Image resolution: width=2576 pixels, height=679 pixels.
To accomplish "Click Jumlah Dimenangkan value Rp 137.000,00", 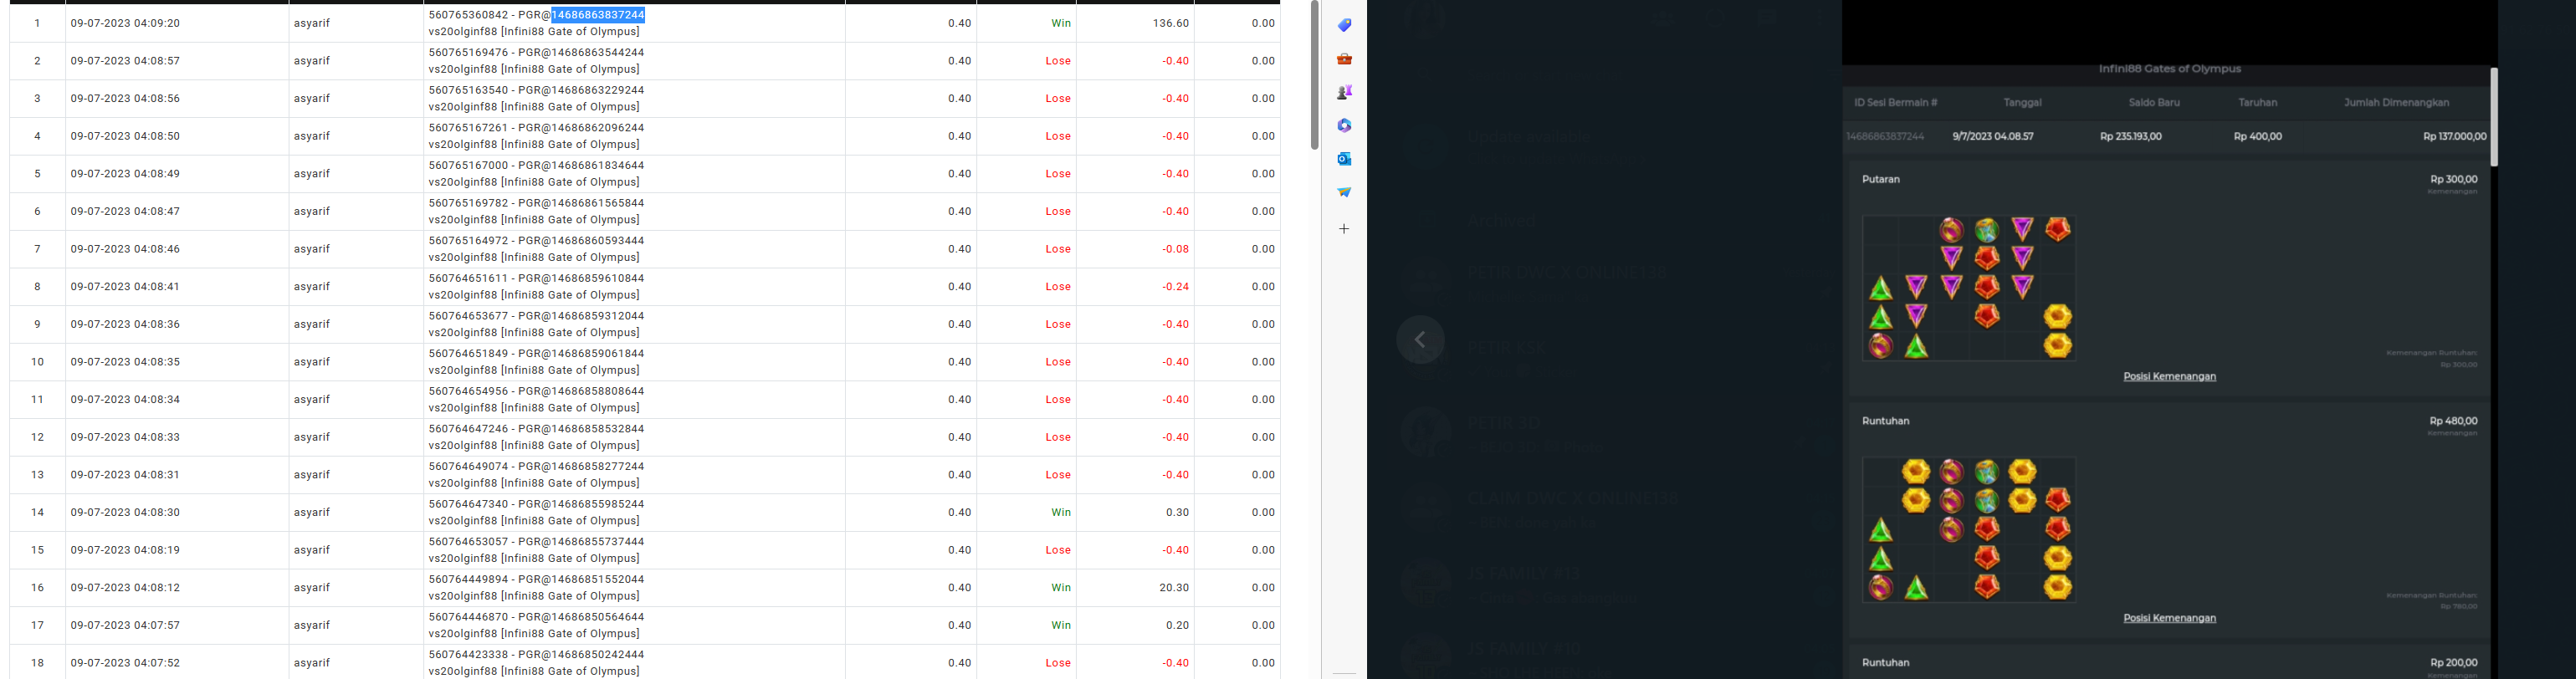I will point(2454,136).
